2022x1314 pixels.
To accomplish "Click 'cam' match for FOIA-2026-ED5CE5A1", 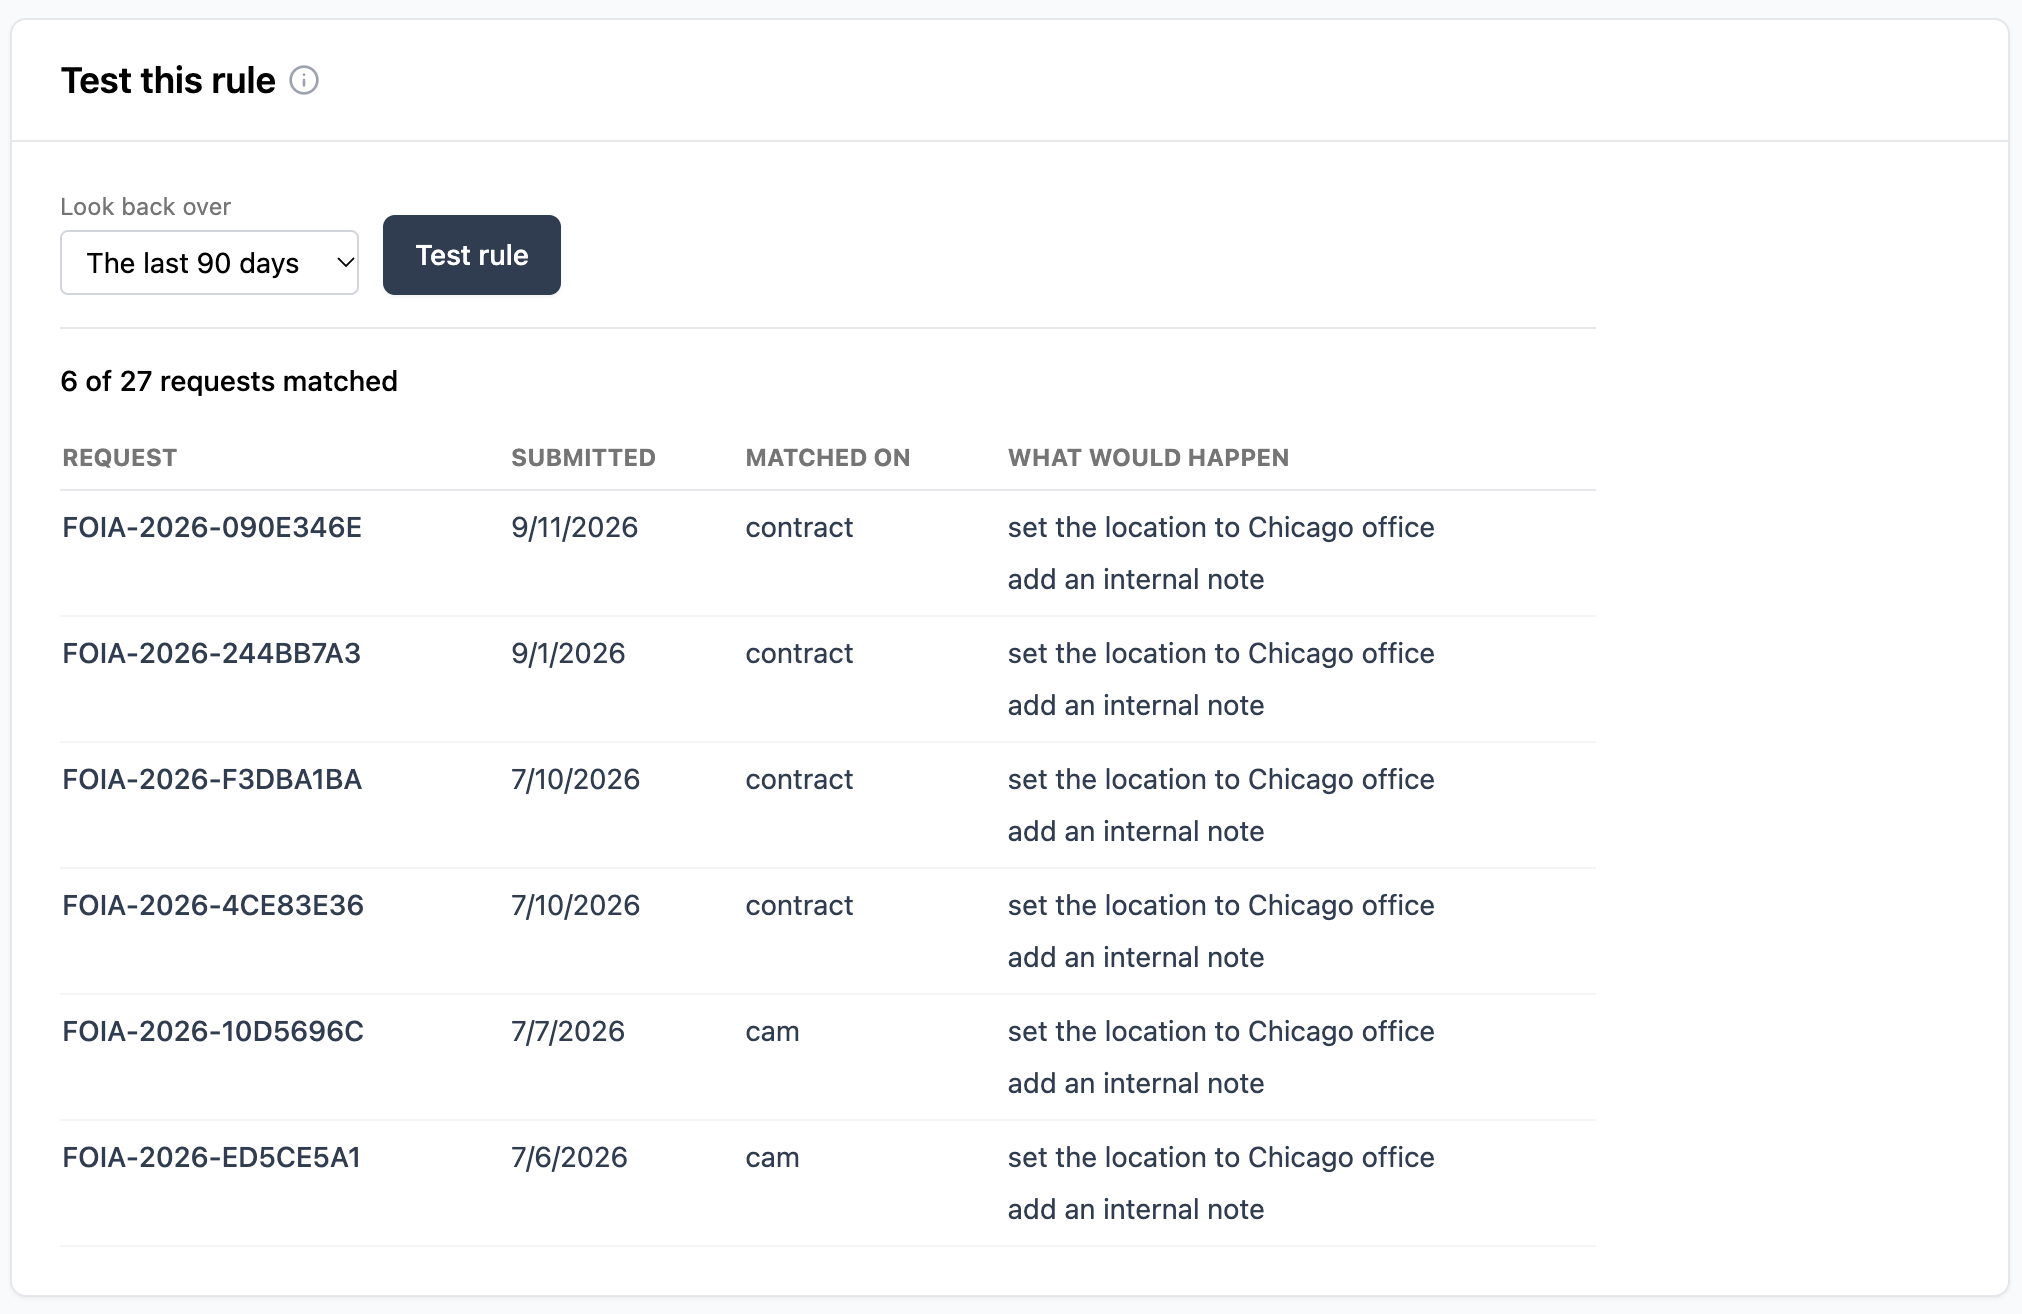I will click(x=772, y=1157).
